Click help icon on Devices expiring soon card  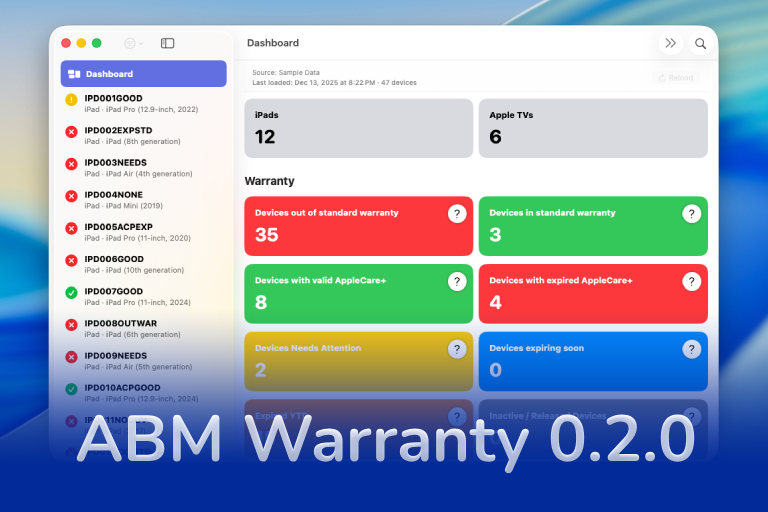692,349
